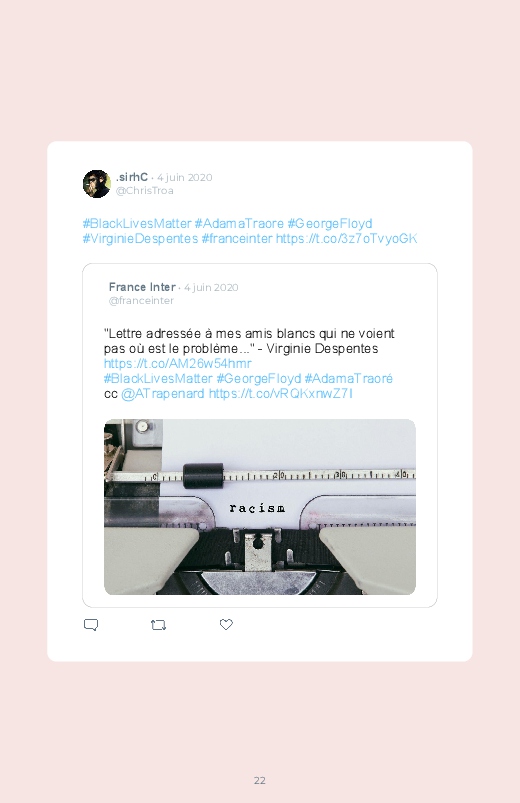Click the retweet arrows icon
Viewport: 520px width, 803px height.
pos(158,625)
